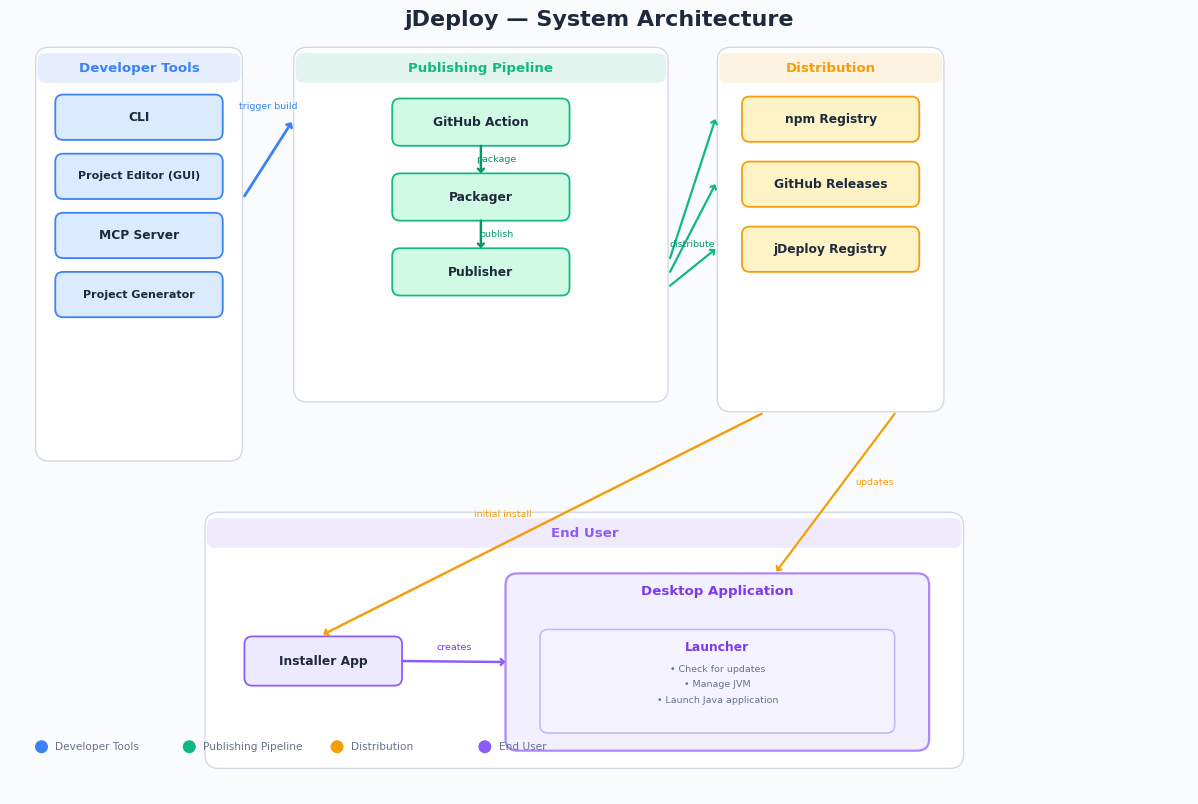Click the 'Launch Java application' bullet
This screenshot has height=804, width=1198.
pos(717,699)
